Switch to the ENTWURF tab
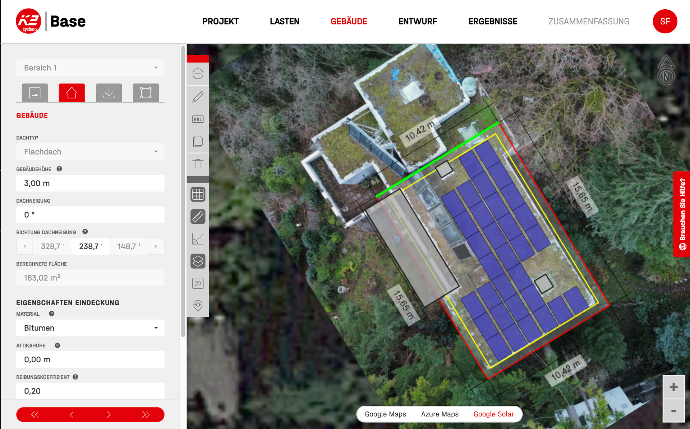The width and height of the screenshot is (690, 429). tap(418, 21)
